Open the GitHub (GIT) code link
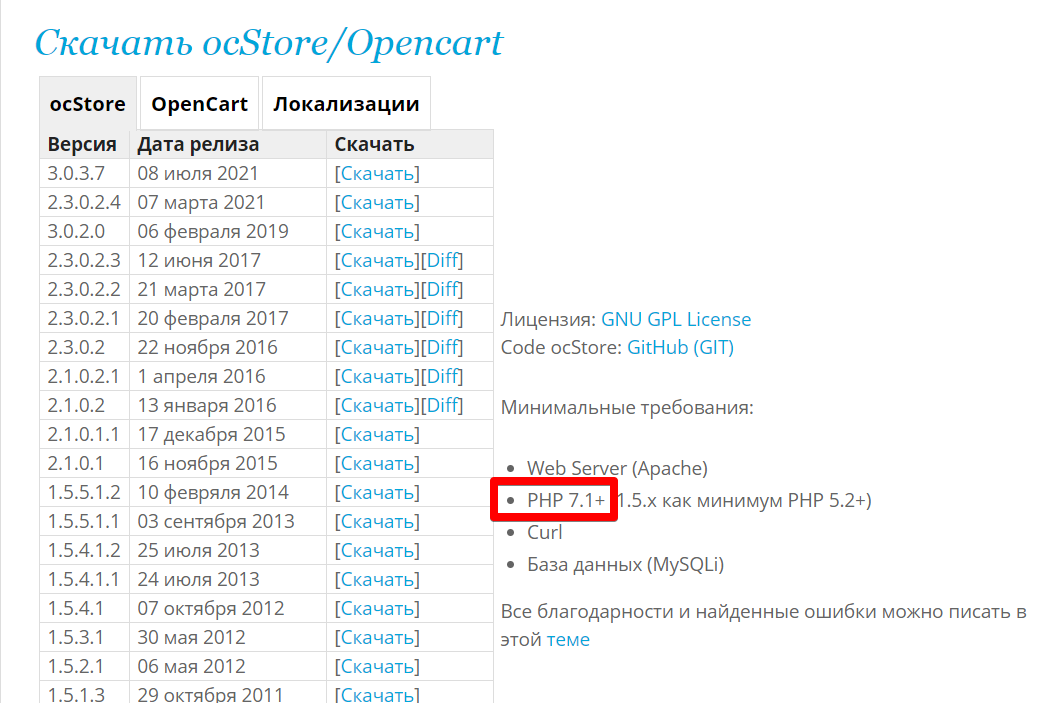The height and width of the screenshot is (703, 1052). point(680,348)
